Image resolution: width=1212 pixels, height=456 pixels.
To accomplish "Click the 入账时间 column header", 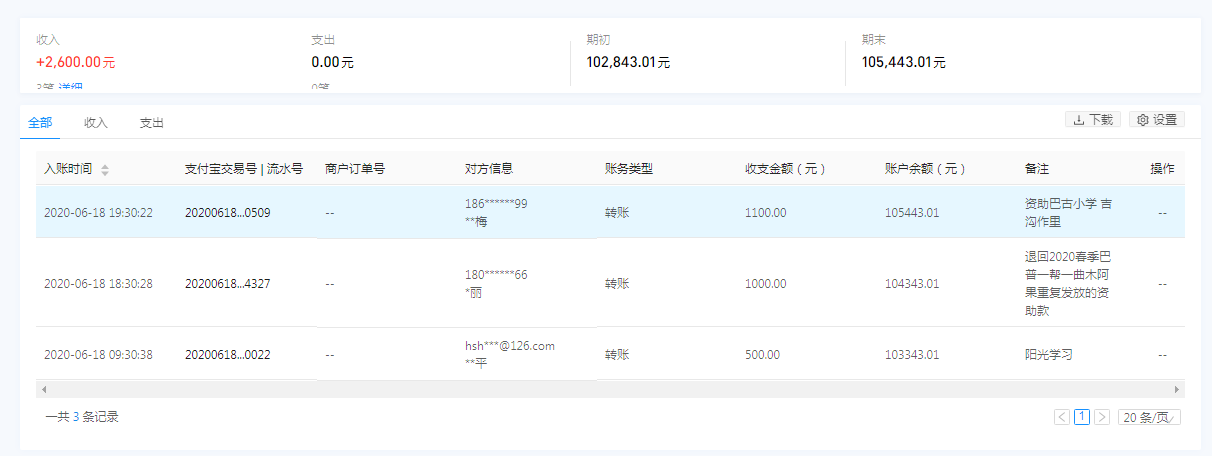I will [68, 169].
